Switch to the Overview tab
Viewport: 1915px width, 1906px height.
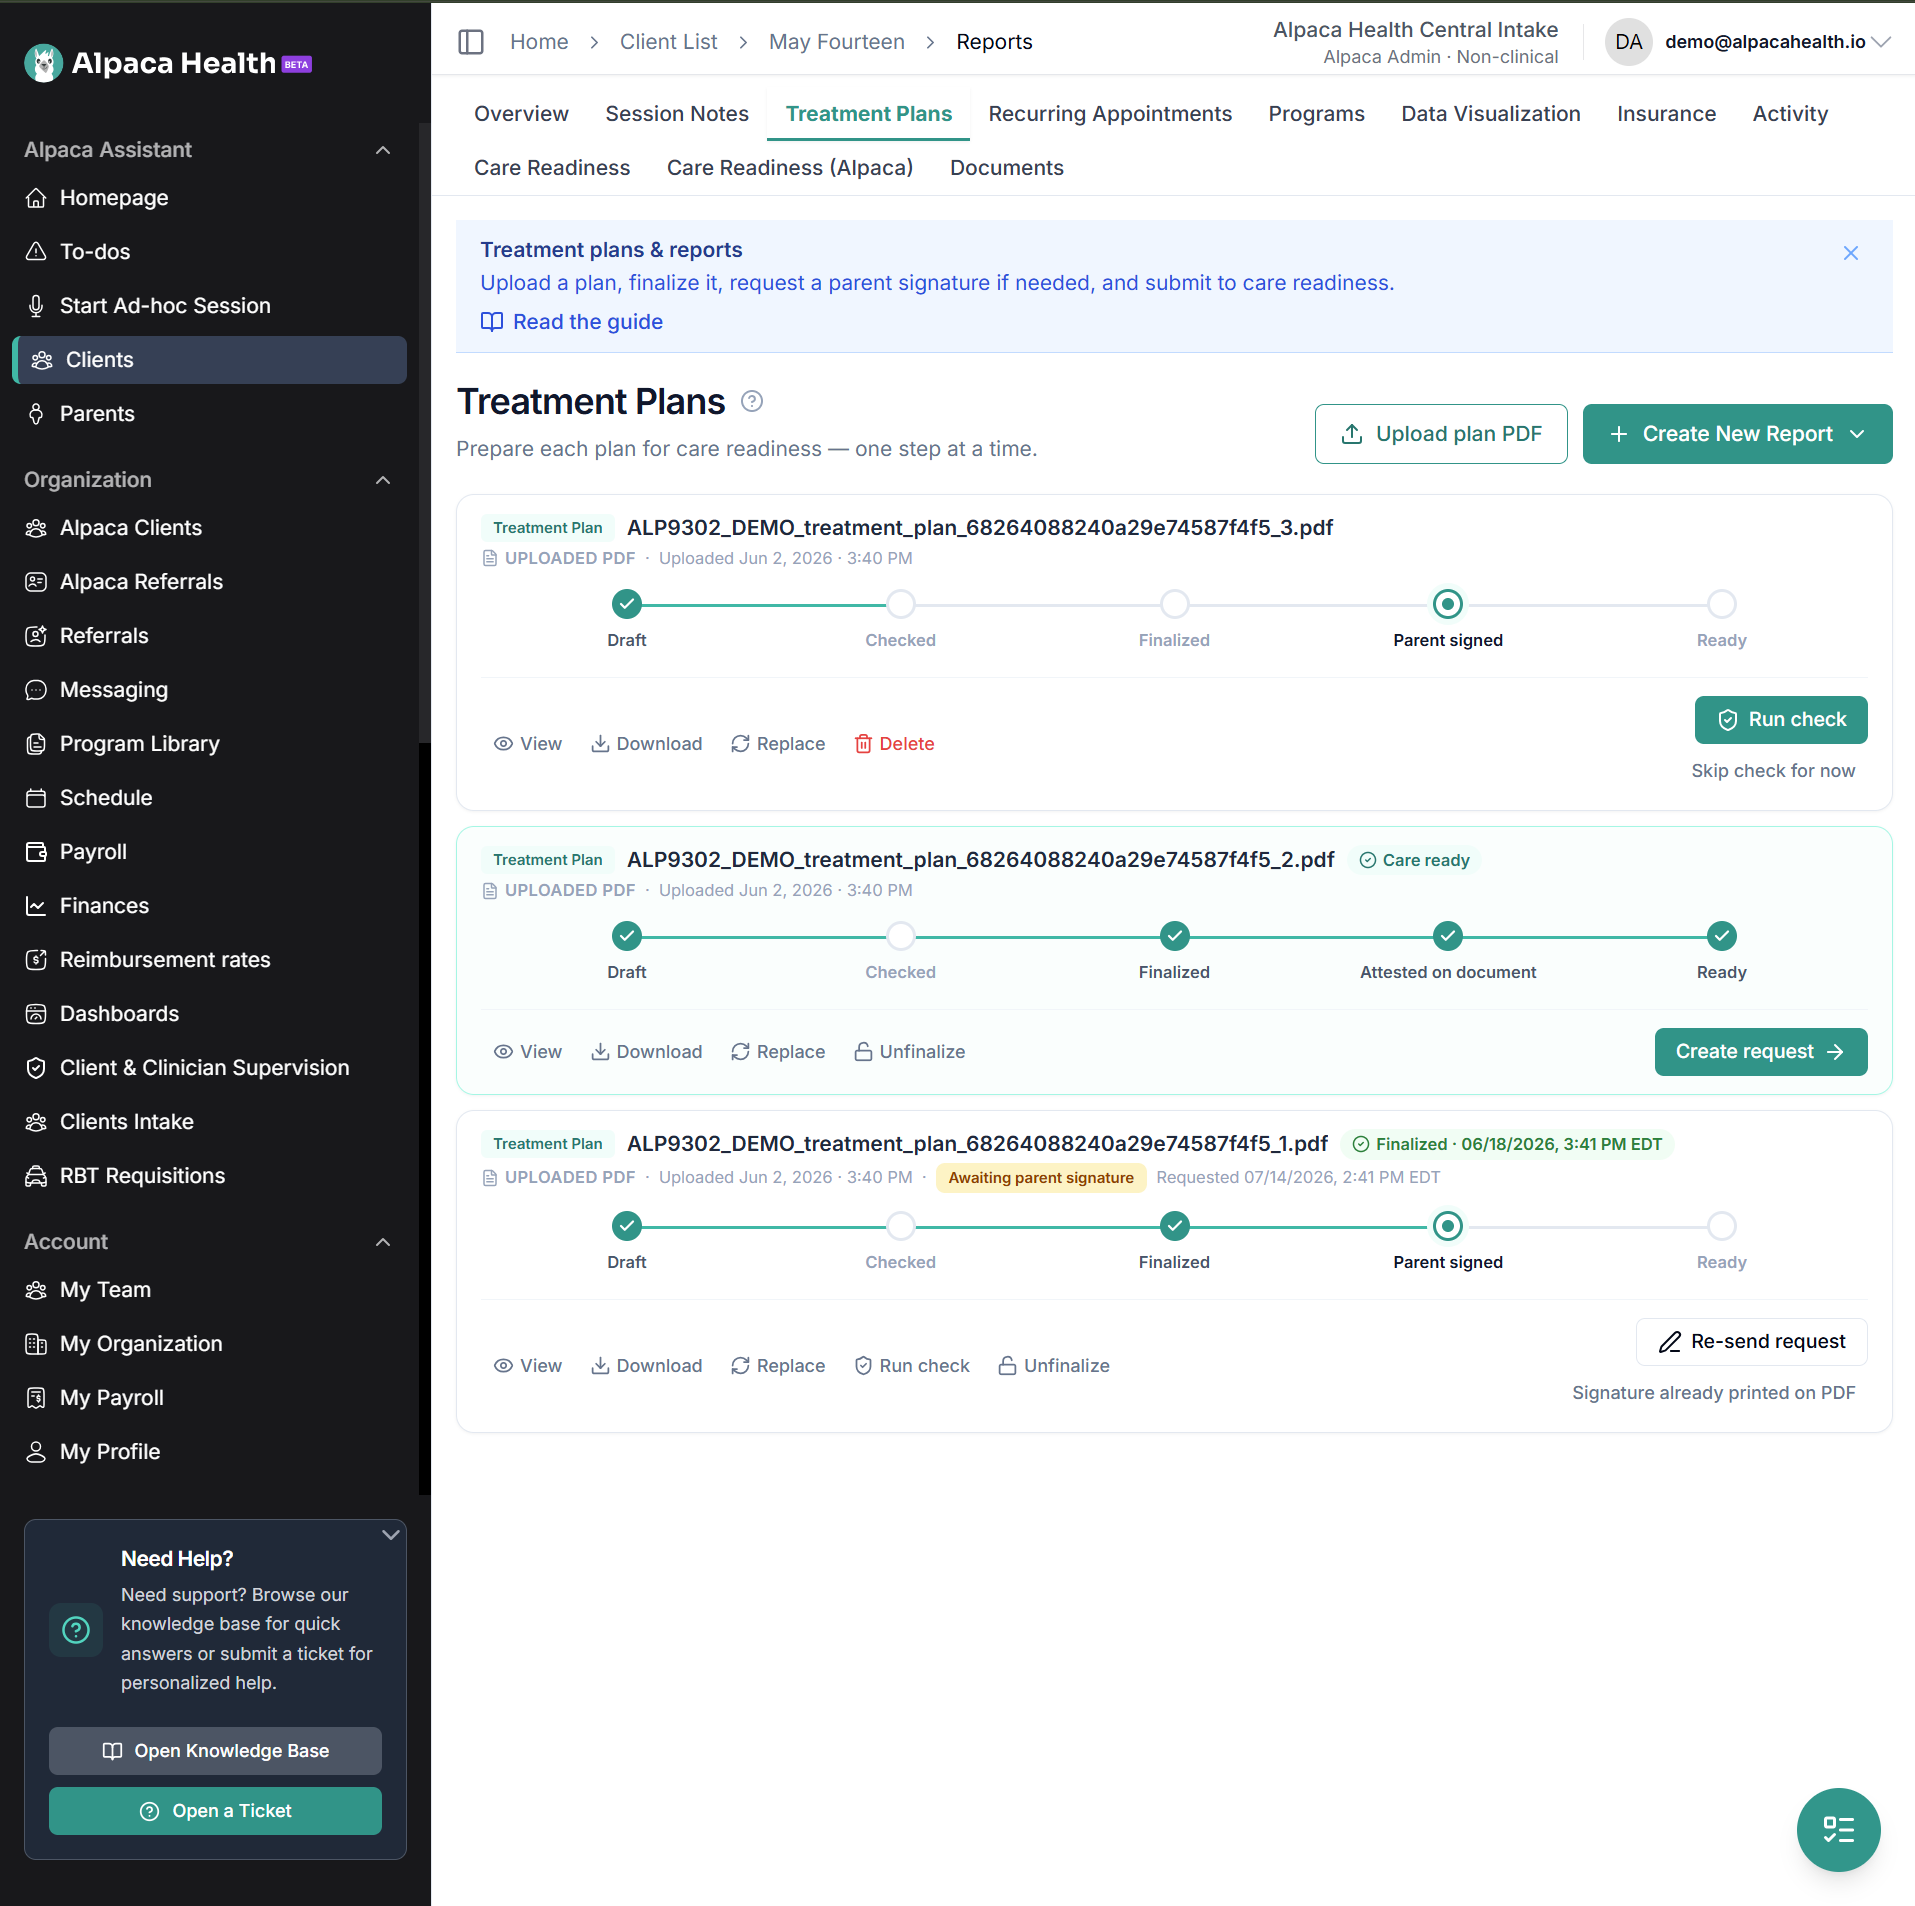(521, 114)
